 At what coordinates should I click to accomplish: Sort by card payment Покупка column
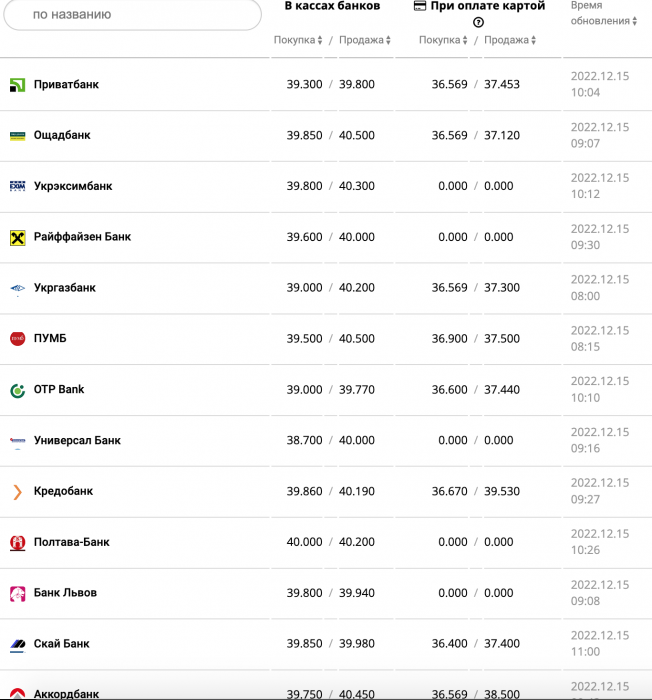pos(443,40)
